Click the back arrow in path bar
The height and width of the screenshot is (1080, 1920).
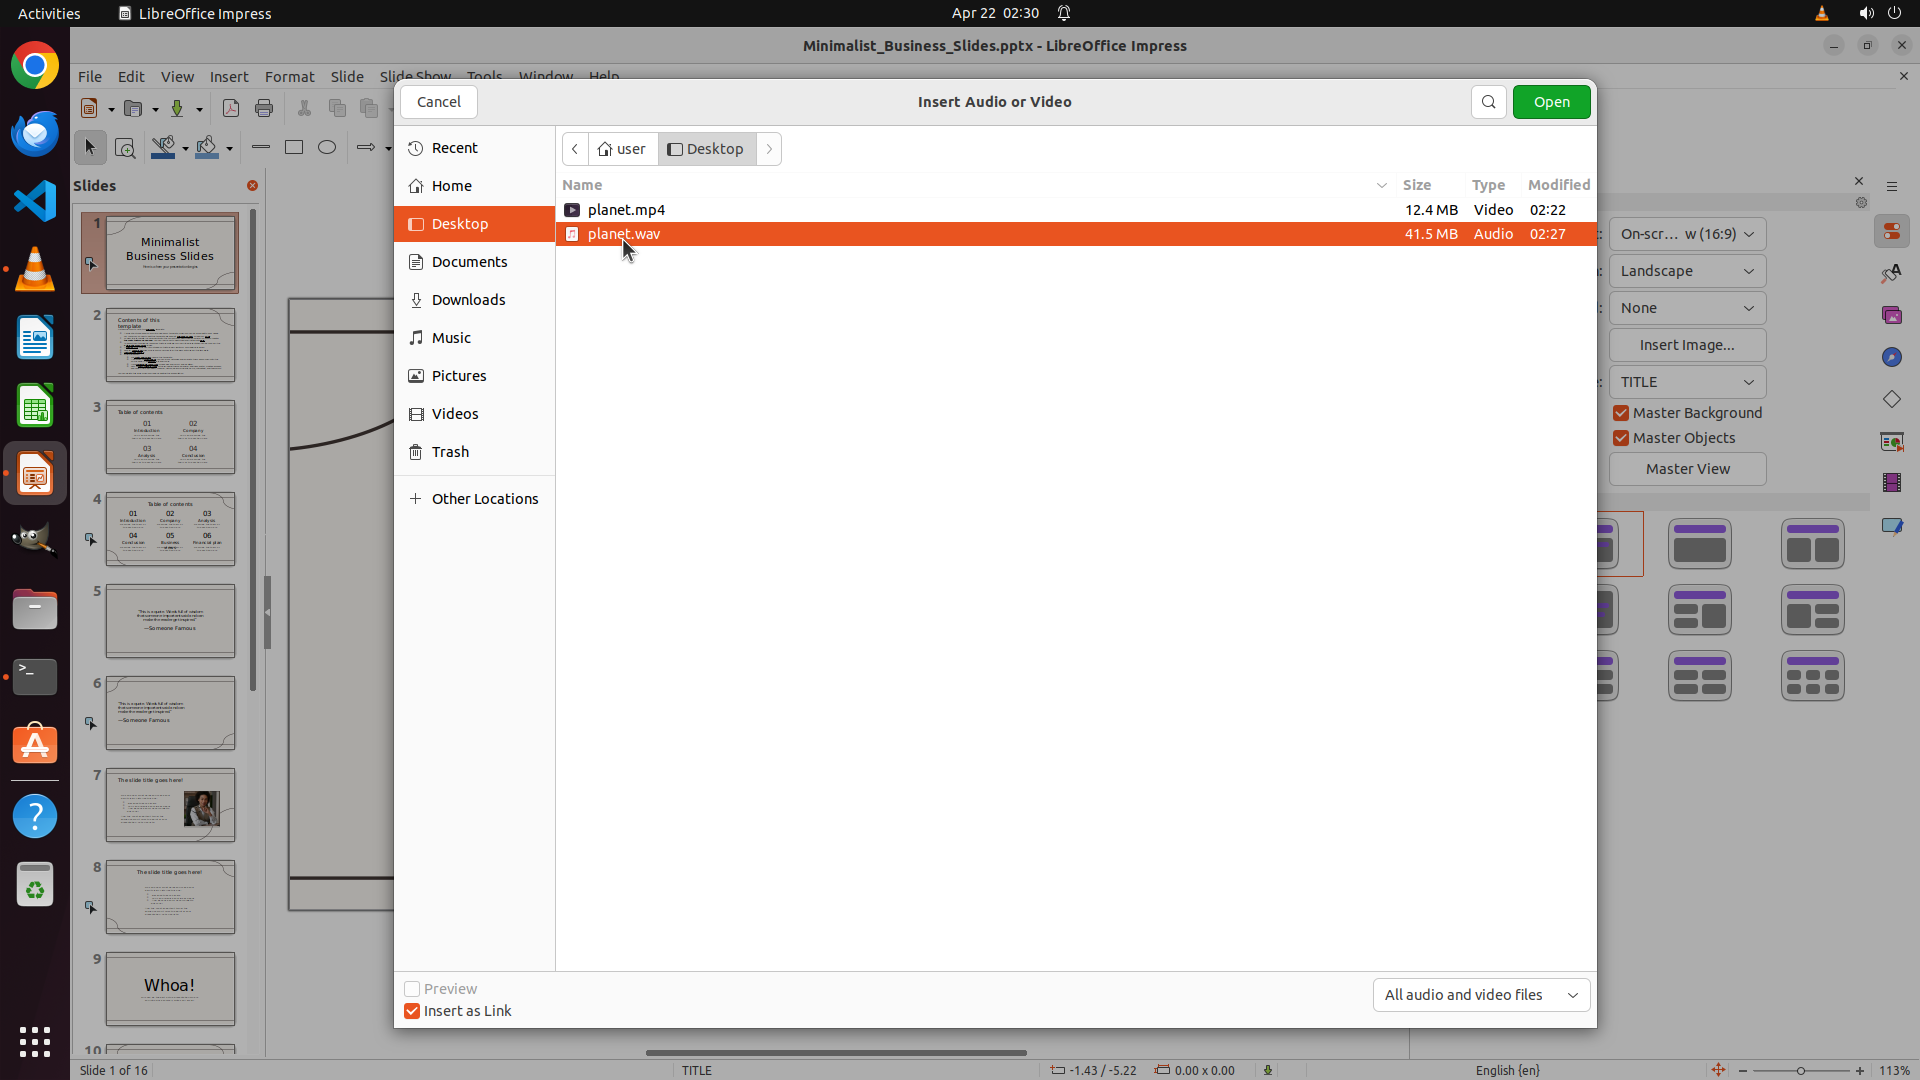pyautogui.click(x=575, y=149)
